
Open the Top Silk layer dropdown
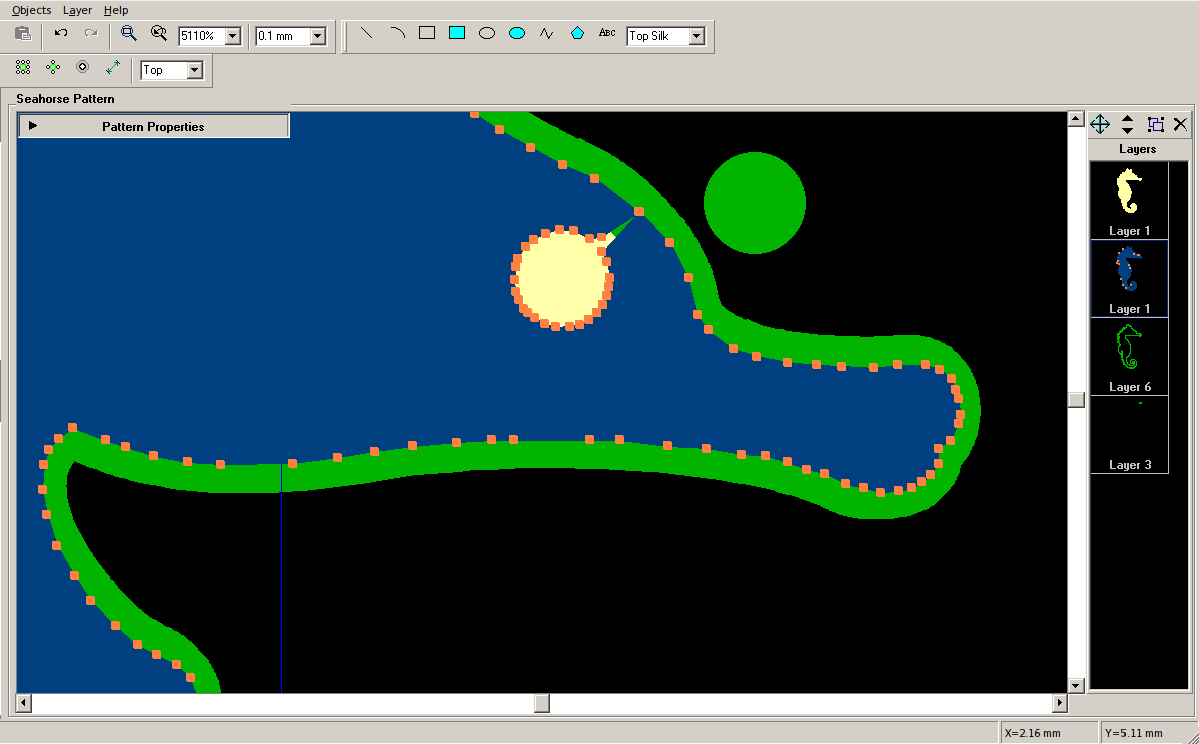coord(697,36)
